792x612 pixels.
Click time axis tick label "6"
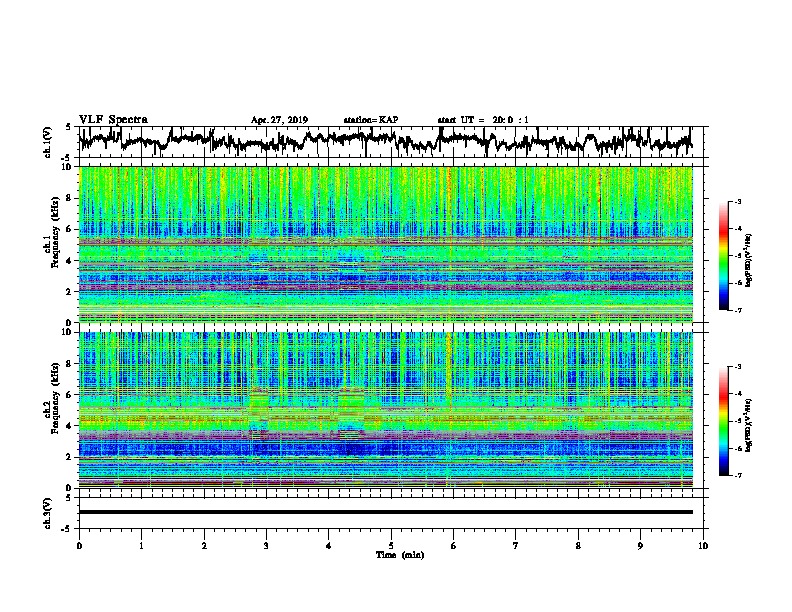(x=453, y=546)
